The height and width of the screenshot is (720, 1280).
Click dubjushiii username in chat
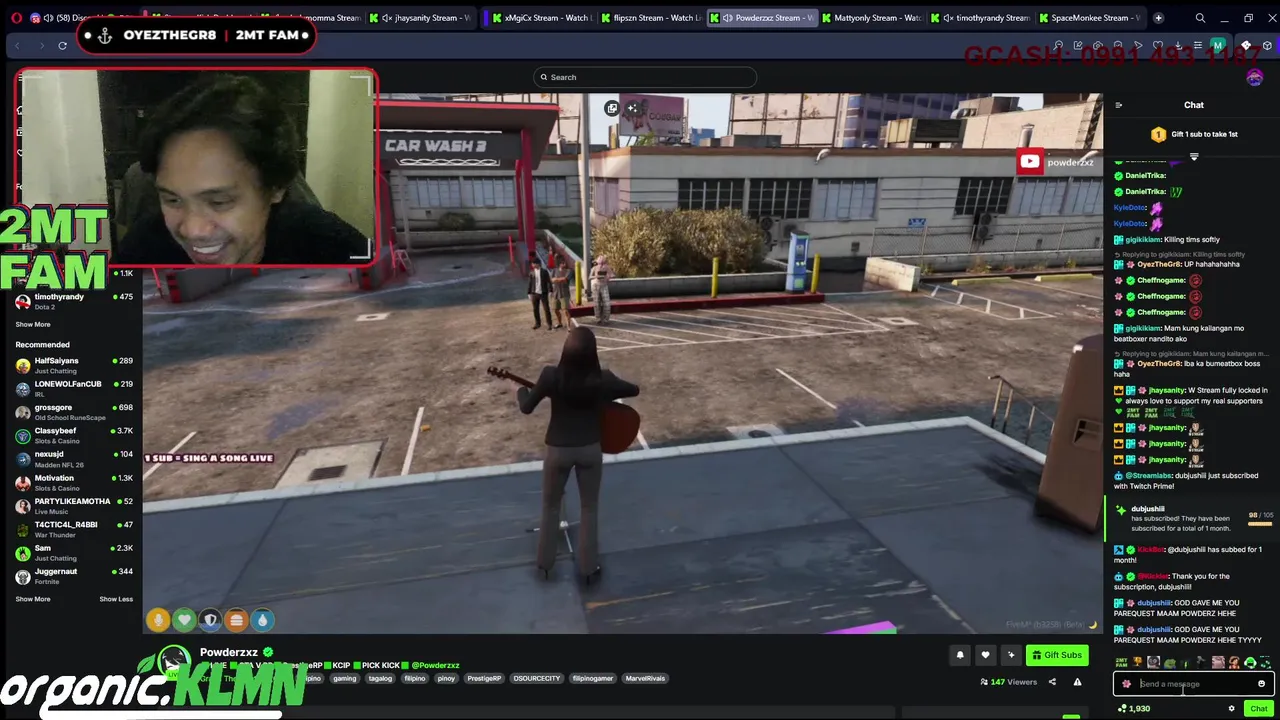(x=1147, y=509)
